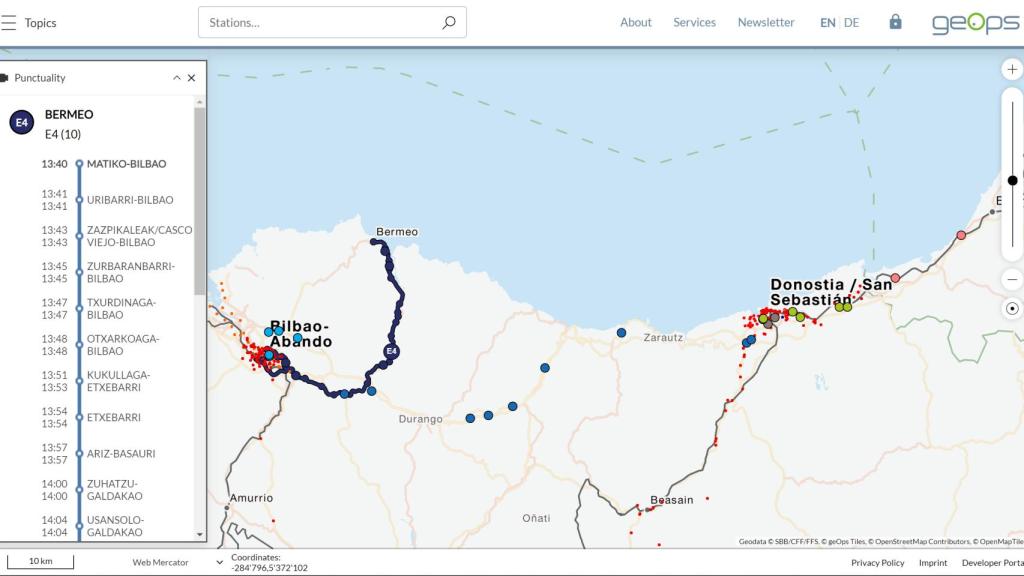The height and width of the screenshot is (576, 1024).
Task: Open the Privacy Policy link
Action: point(877,562)
